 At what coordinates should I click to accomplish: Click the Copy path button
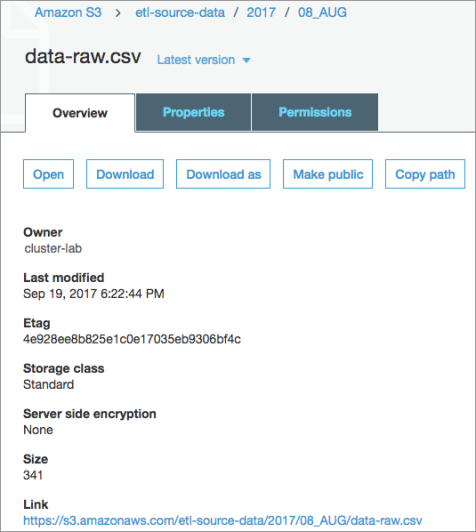(x=425, y=174)
